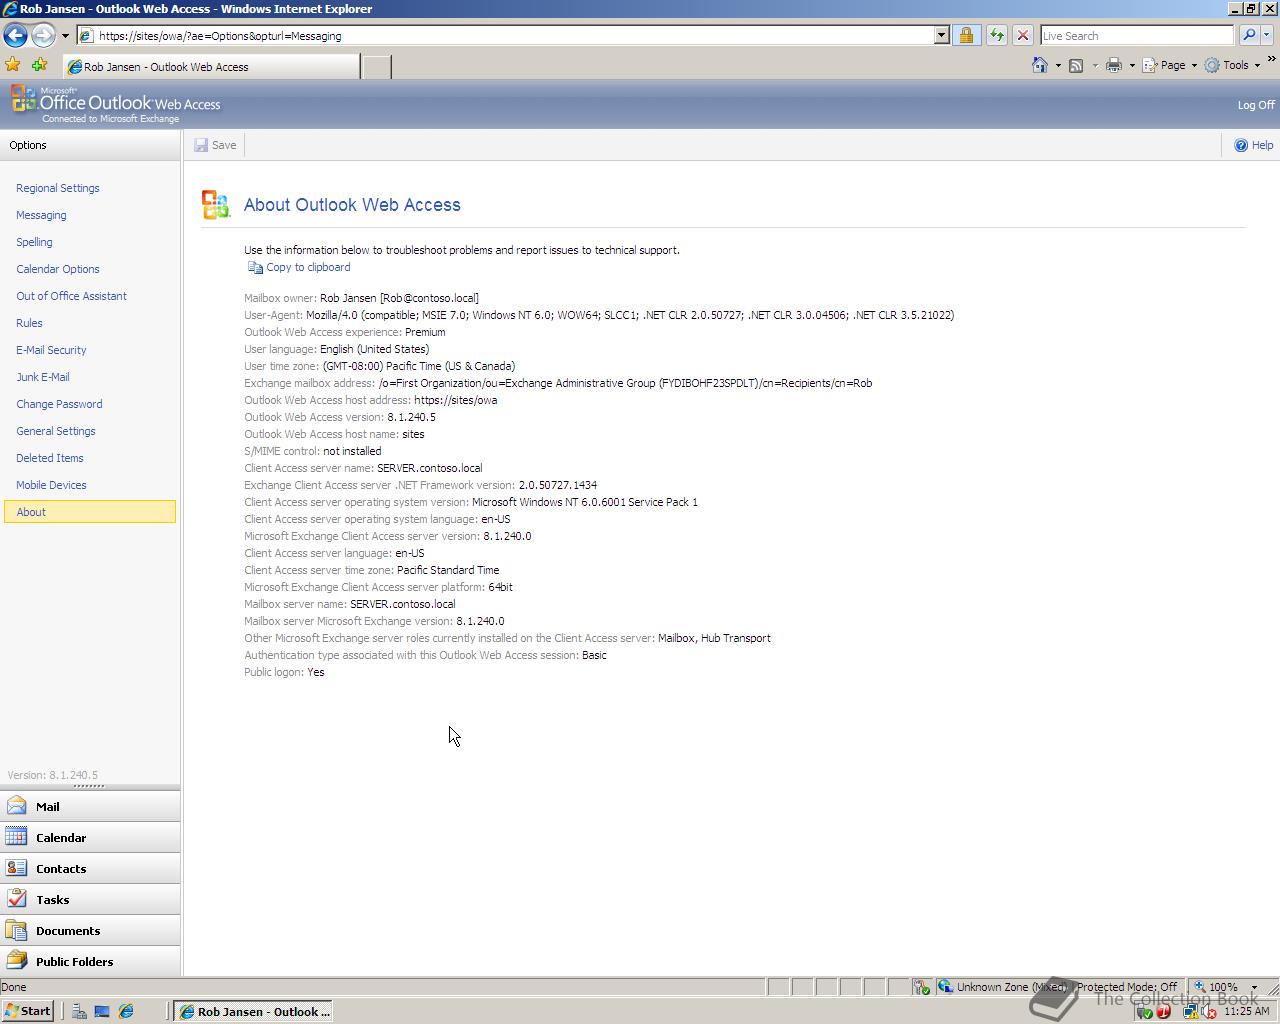The height and width of the screenshot is (1024, 1280).
Task: Click the Rob Jansen - Outlook taskbar button
Action: [x=253, y=1011]
